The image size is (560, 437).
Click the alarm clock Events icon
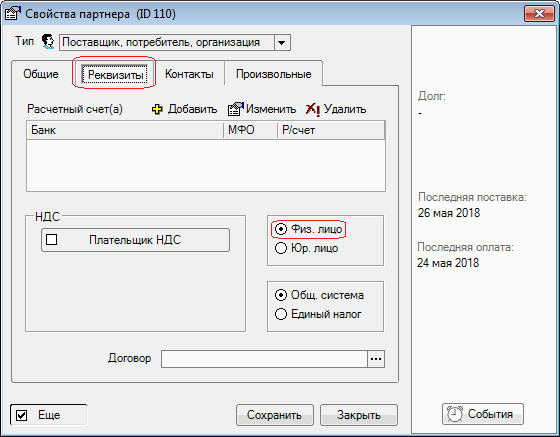pyautogui.click(x=455, y=414)
